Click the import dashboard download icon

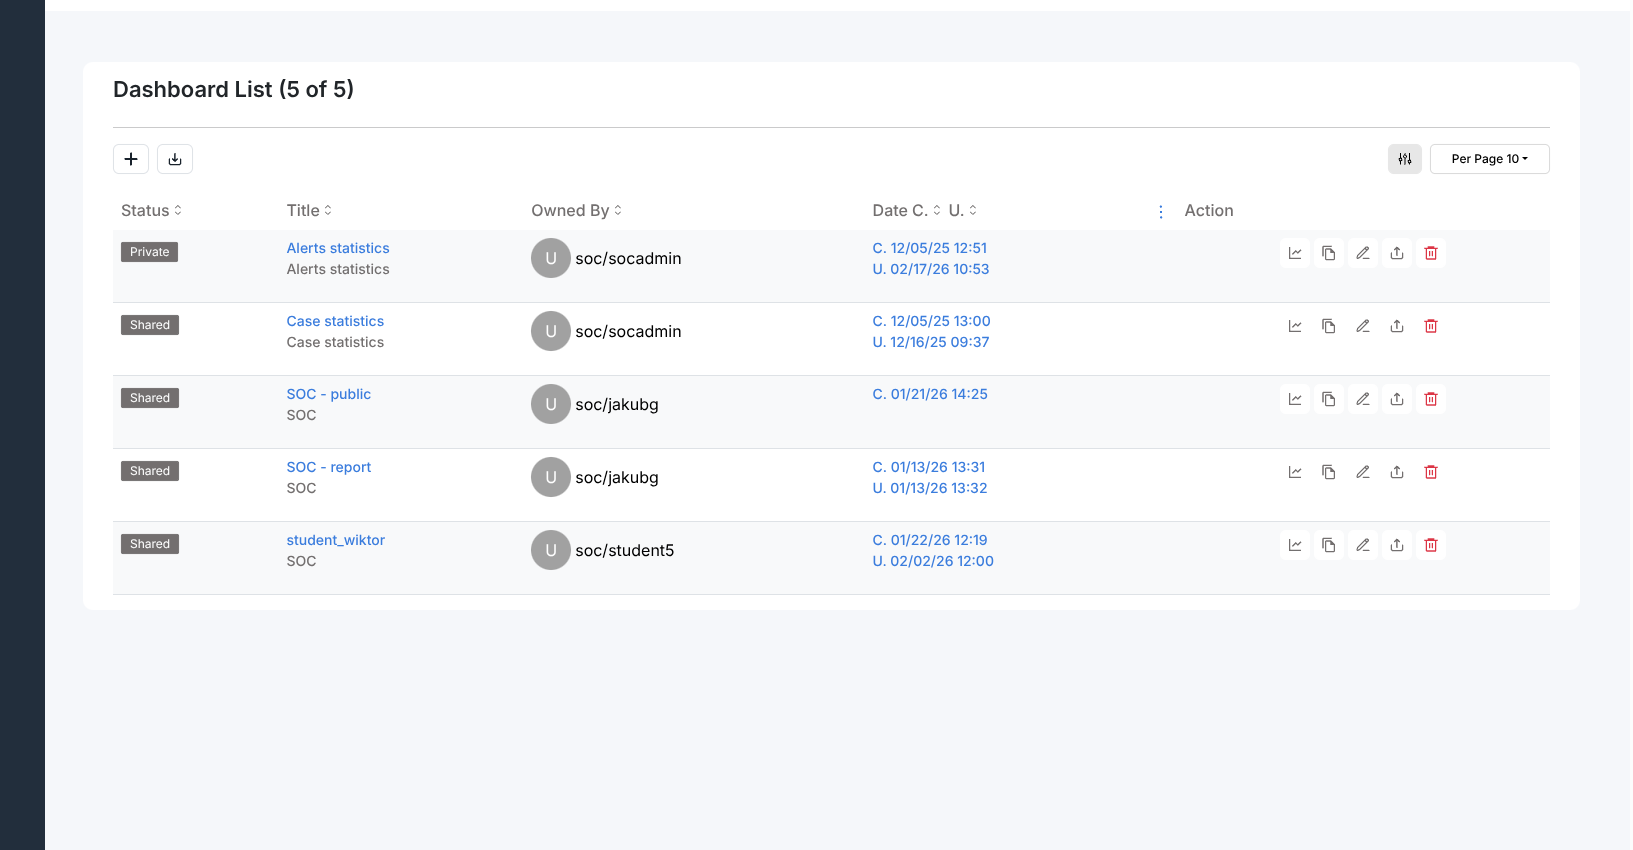tap(175, 159)
